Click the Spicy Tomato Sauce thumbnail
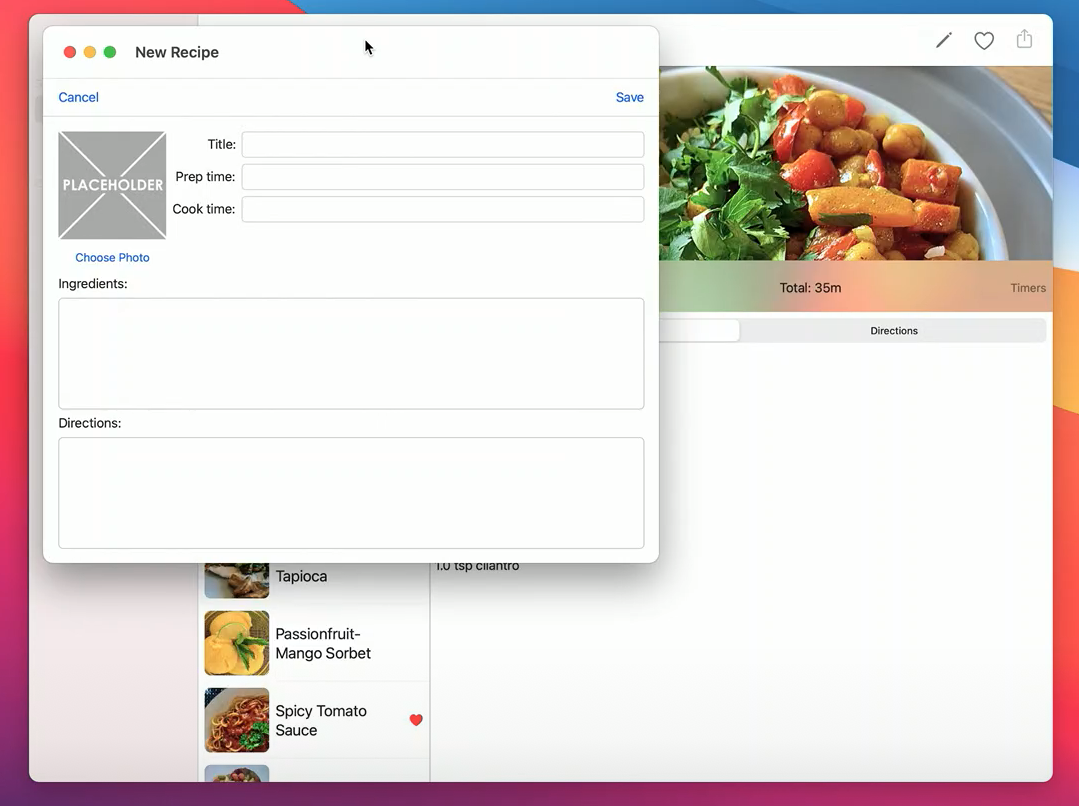This screenshot has width=1079, height=806. (237, 721)
